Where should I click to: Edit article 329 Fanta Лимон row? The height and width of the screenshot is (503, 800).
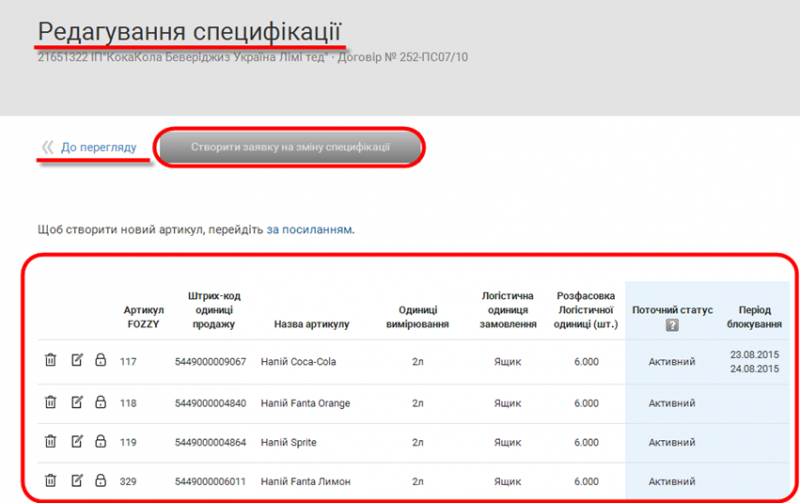point(77,481)
